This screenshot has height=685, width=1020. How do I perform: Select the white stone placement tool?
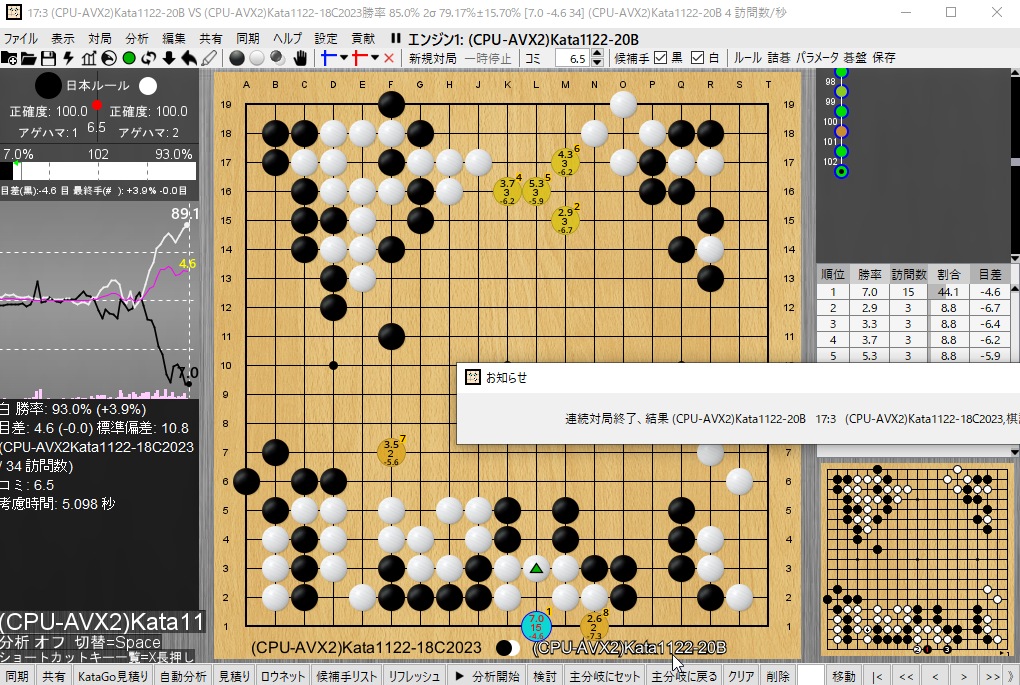pyautogui.click(x=257, y=59)
